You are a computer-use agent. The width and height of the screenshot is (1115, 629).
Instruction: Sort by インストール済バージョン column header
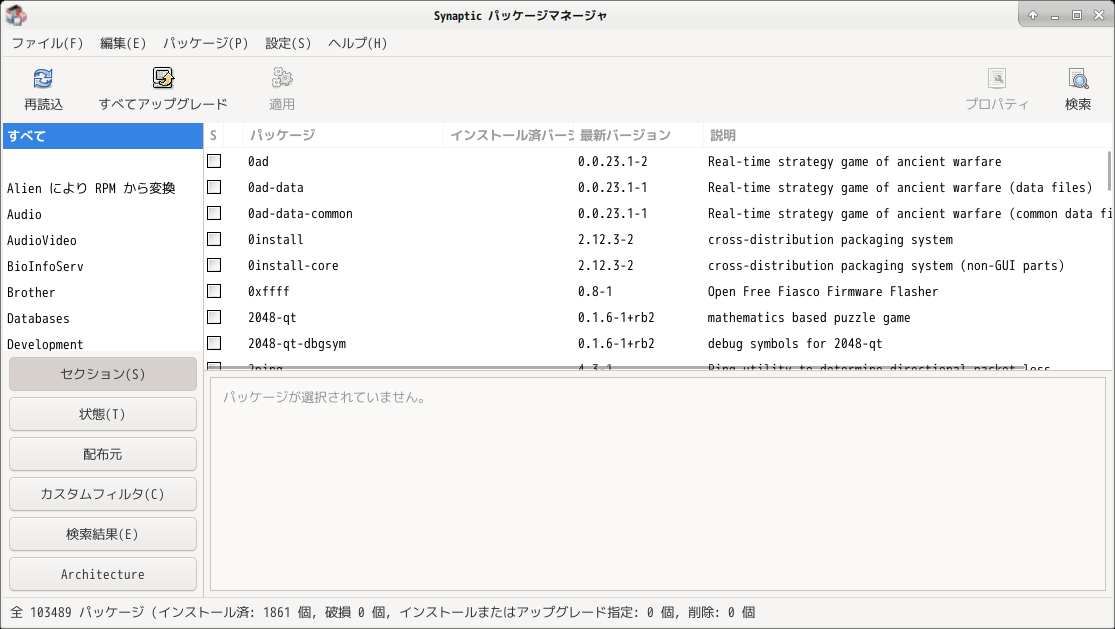click(509, 135)
